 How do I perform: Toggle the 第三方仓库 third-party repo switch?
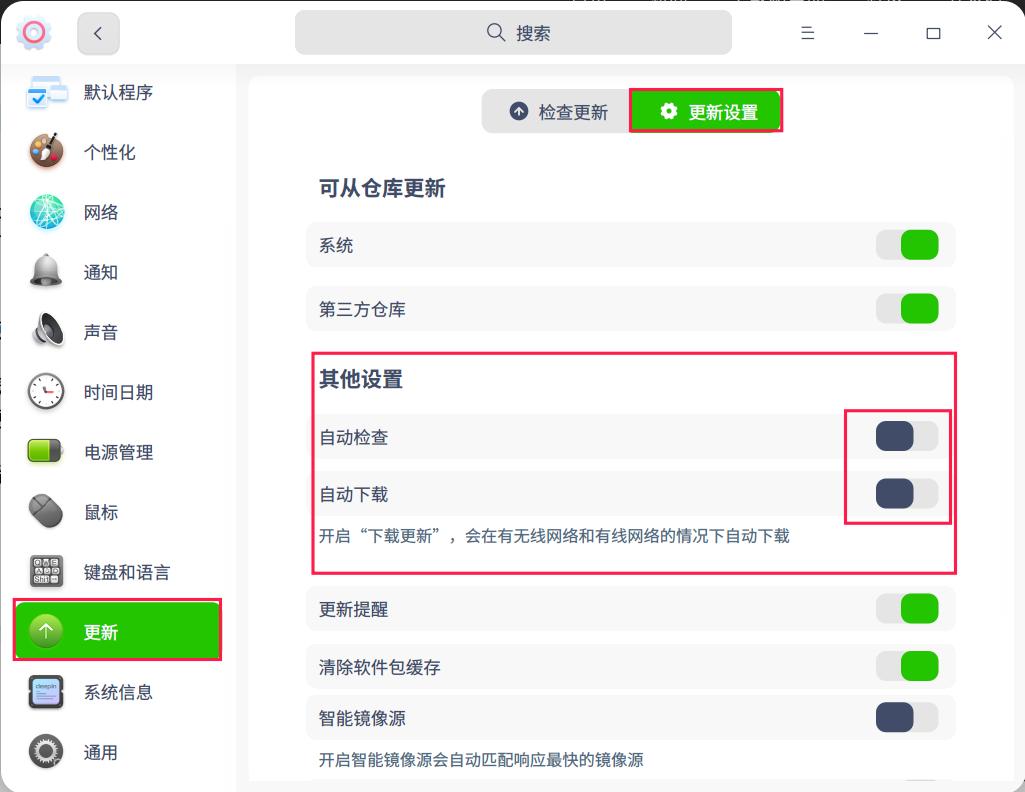point(908,309)
